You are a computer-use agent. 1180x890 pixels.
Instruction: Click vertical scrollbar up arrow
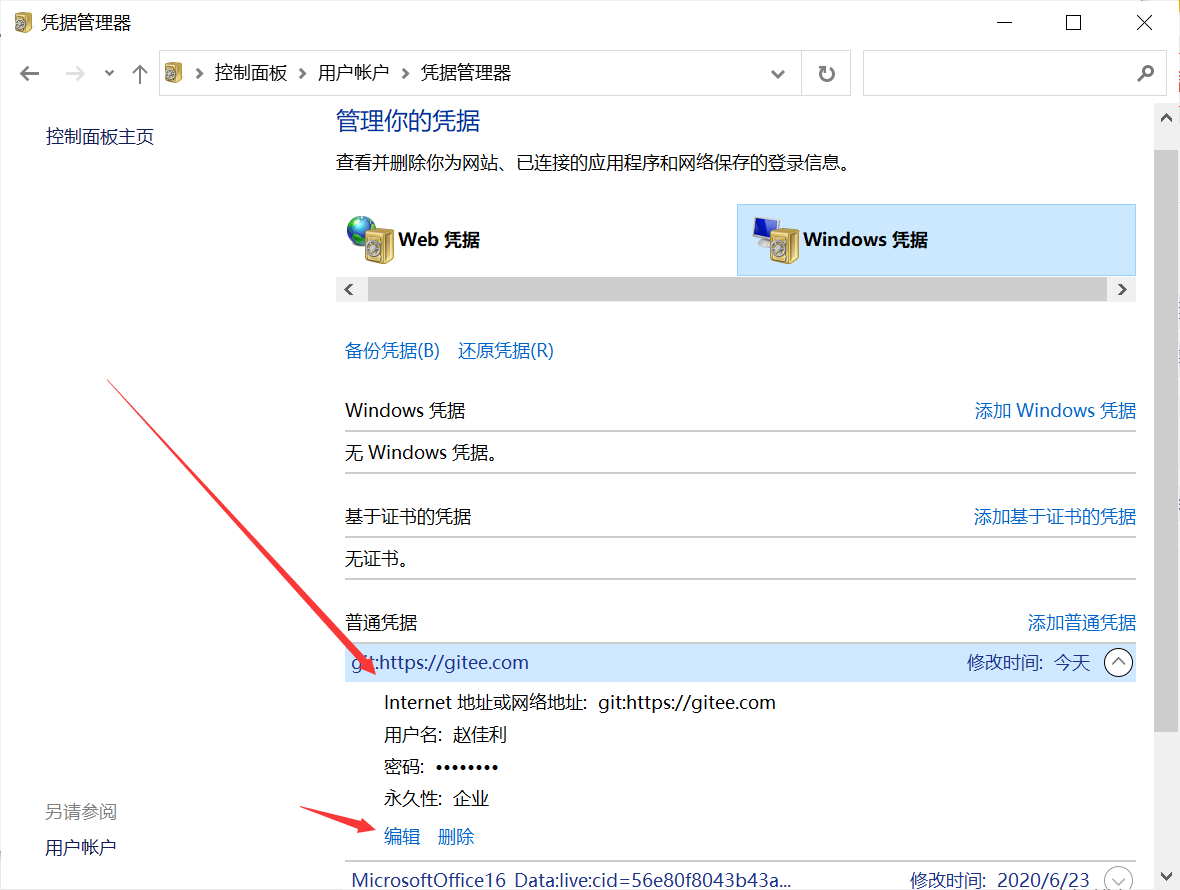(1166, 118)
